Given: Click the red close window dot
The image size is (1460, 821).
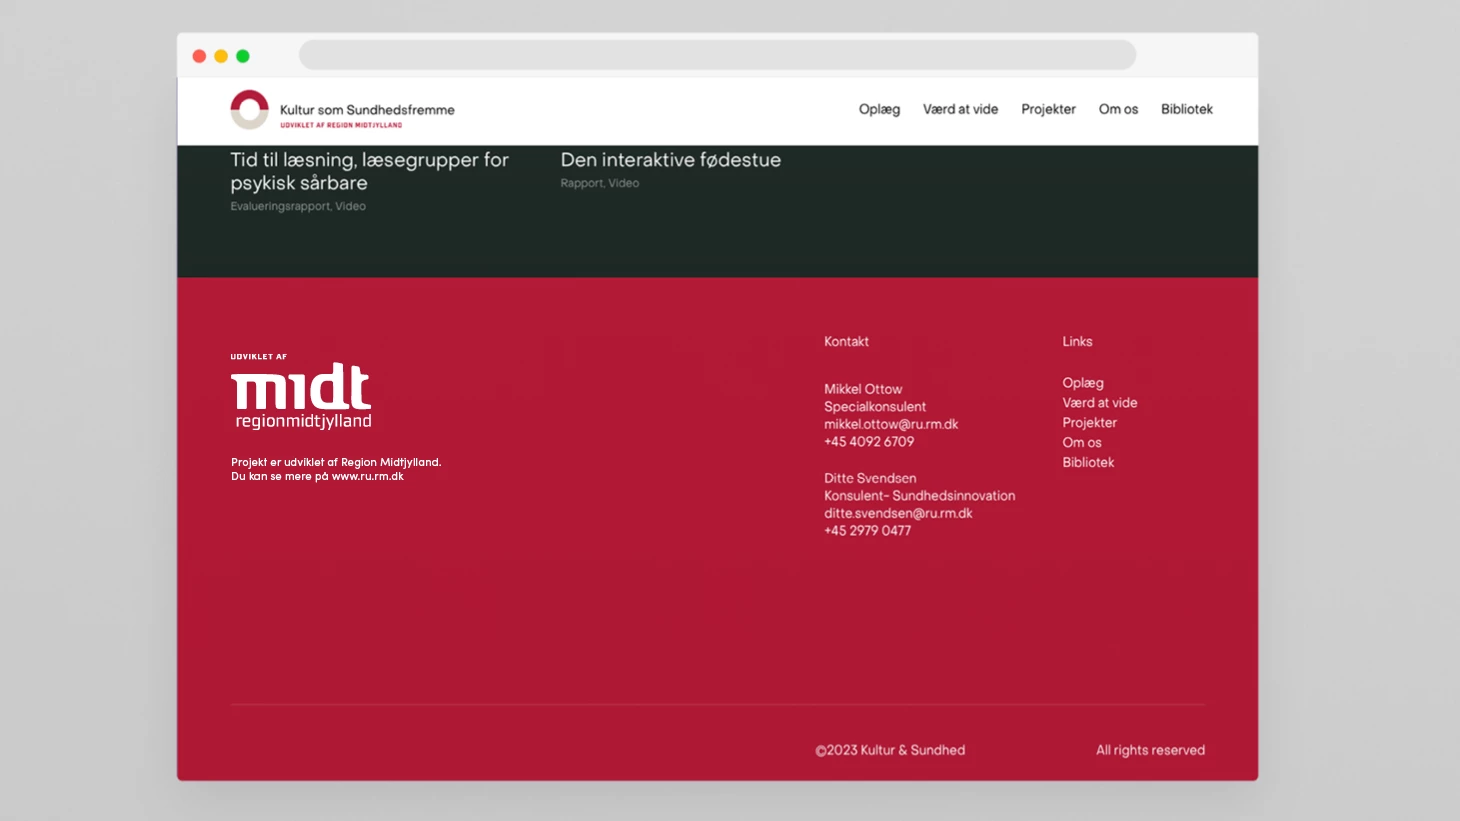Looking at the screenshot, I should (199, 56).
